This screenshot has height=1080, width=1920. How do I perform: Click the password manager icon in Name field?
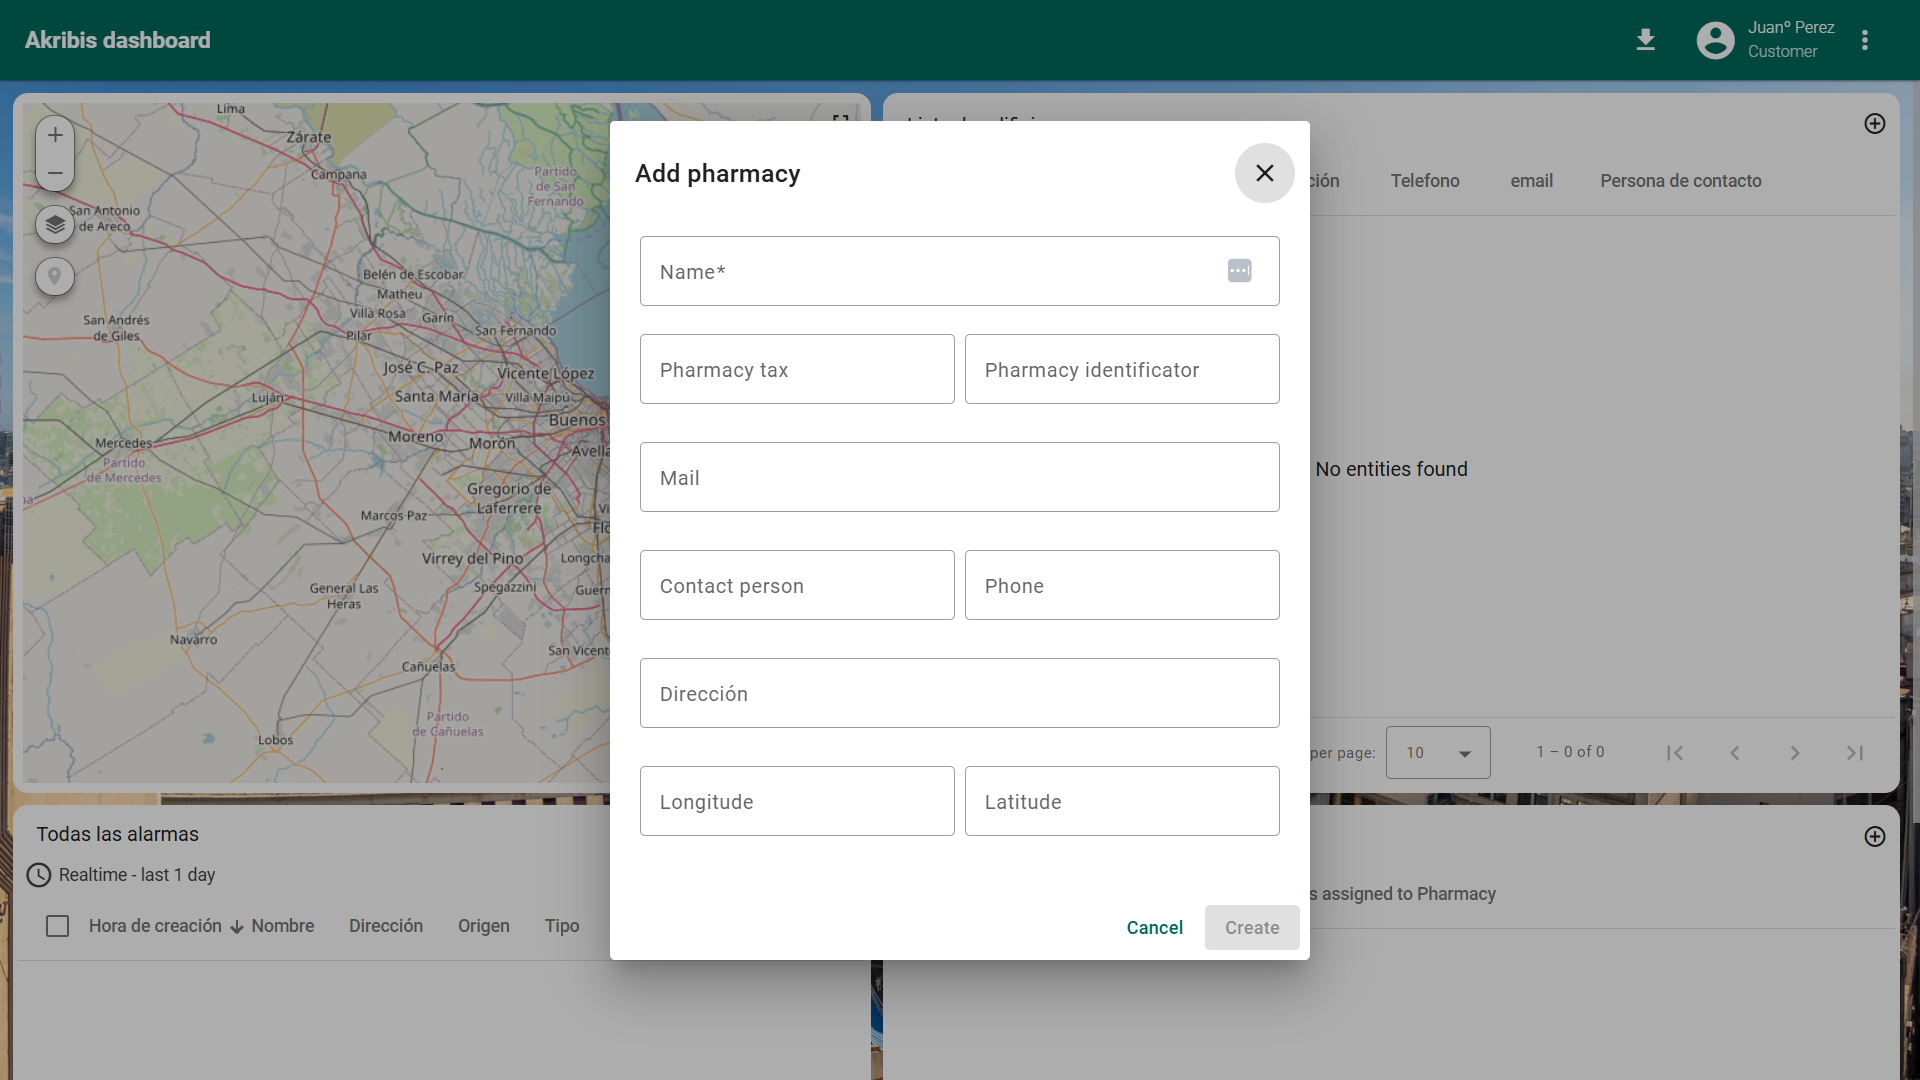pos(1239,271)
